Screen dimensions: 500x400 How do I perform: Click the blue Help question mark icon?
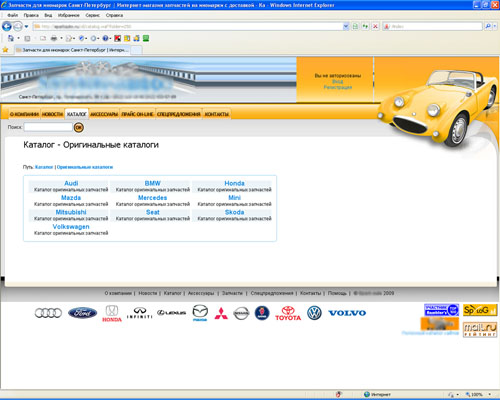click(x=105, y=38)
